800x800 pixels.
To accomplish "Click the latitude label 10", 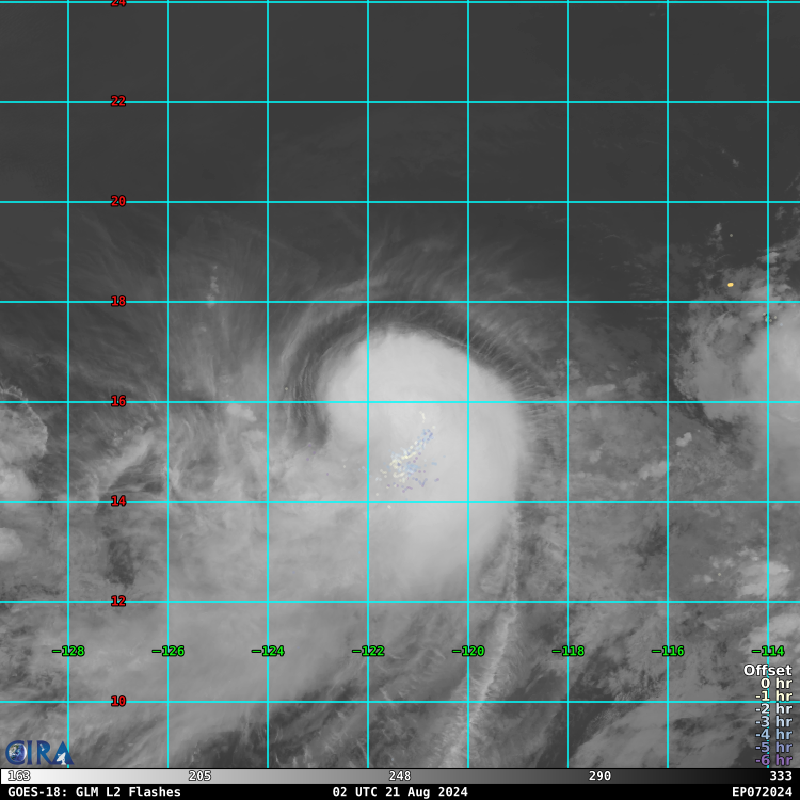I will pos(118,701).
